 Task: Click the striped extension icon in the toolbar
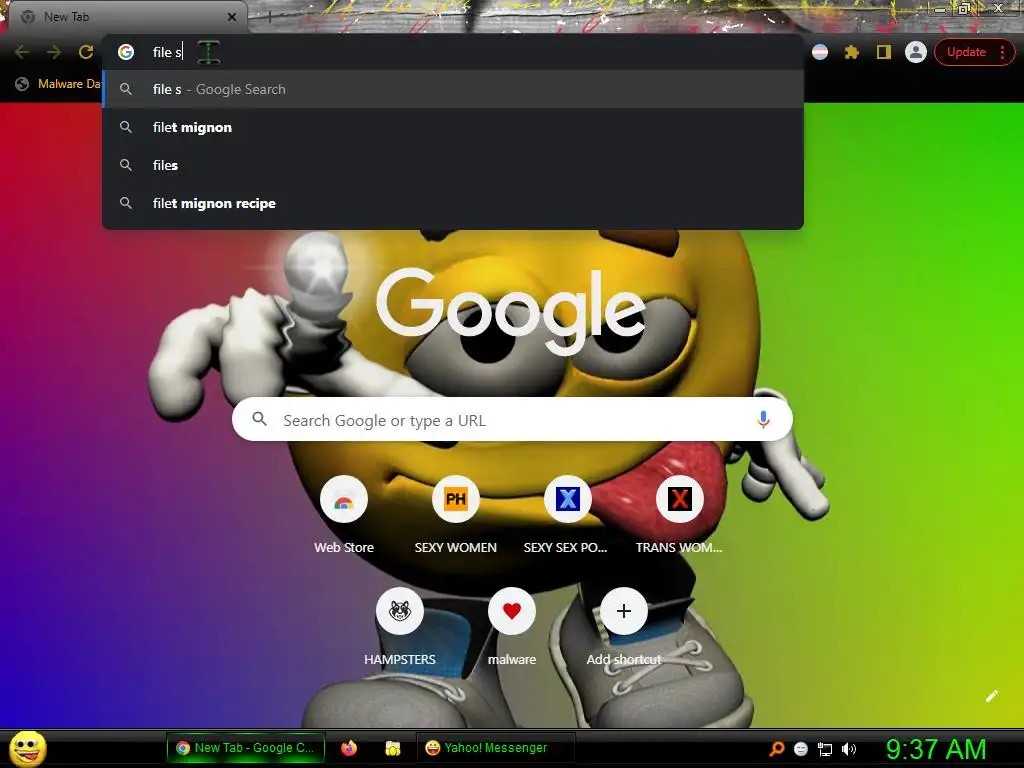pyautogui.click(x=820, y=52)
